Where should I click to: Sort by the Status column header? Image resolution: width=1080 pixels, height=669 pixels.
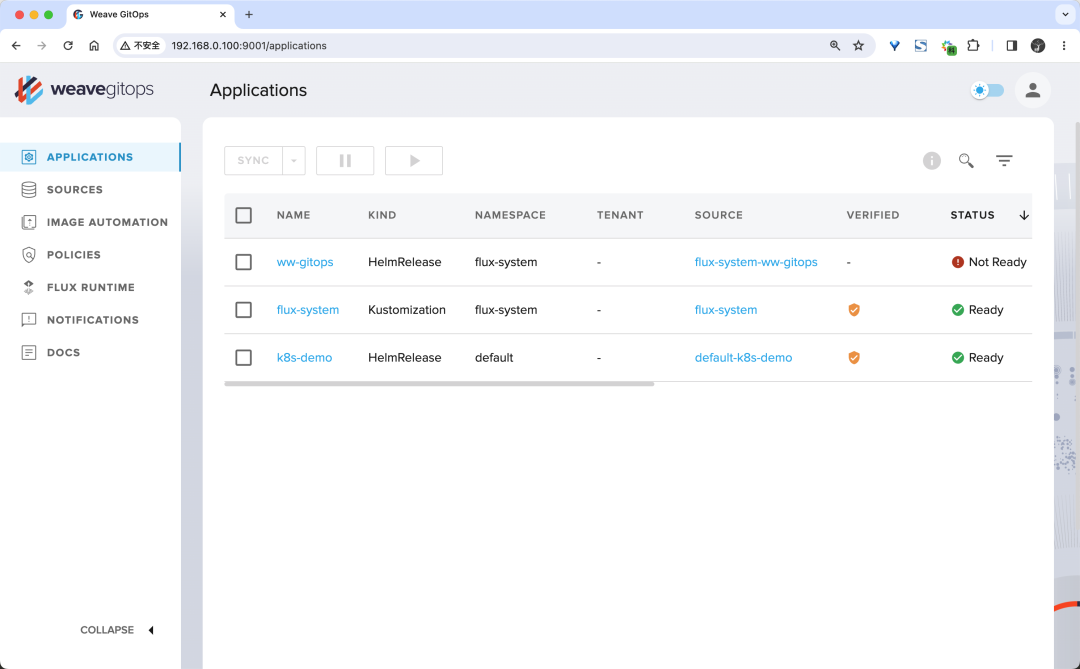tap(973, 215)
